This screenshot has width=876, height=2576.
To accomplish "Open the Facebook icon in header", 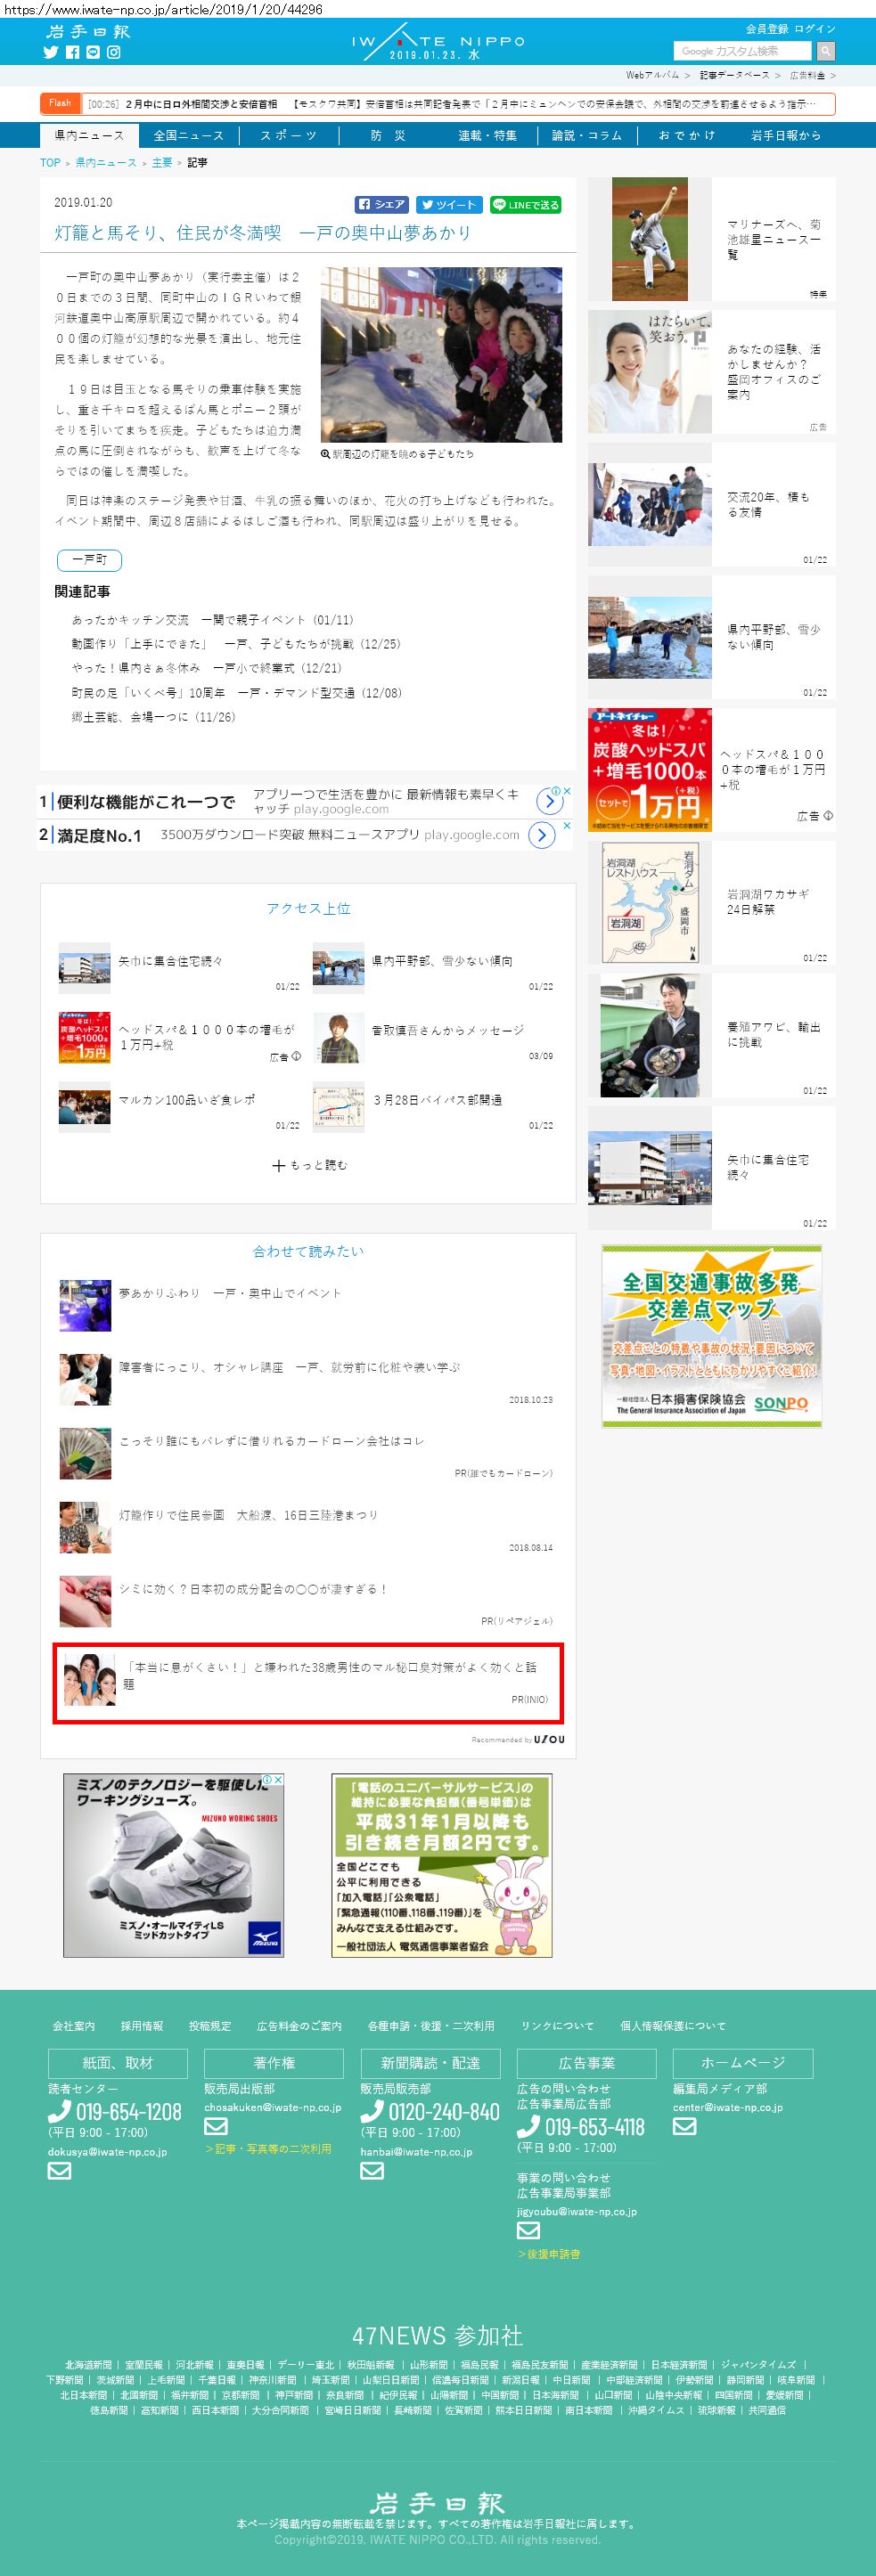I will click(x=72, y=52).
